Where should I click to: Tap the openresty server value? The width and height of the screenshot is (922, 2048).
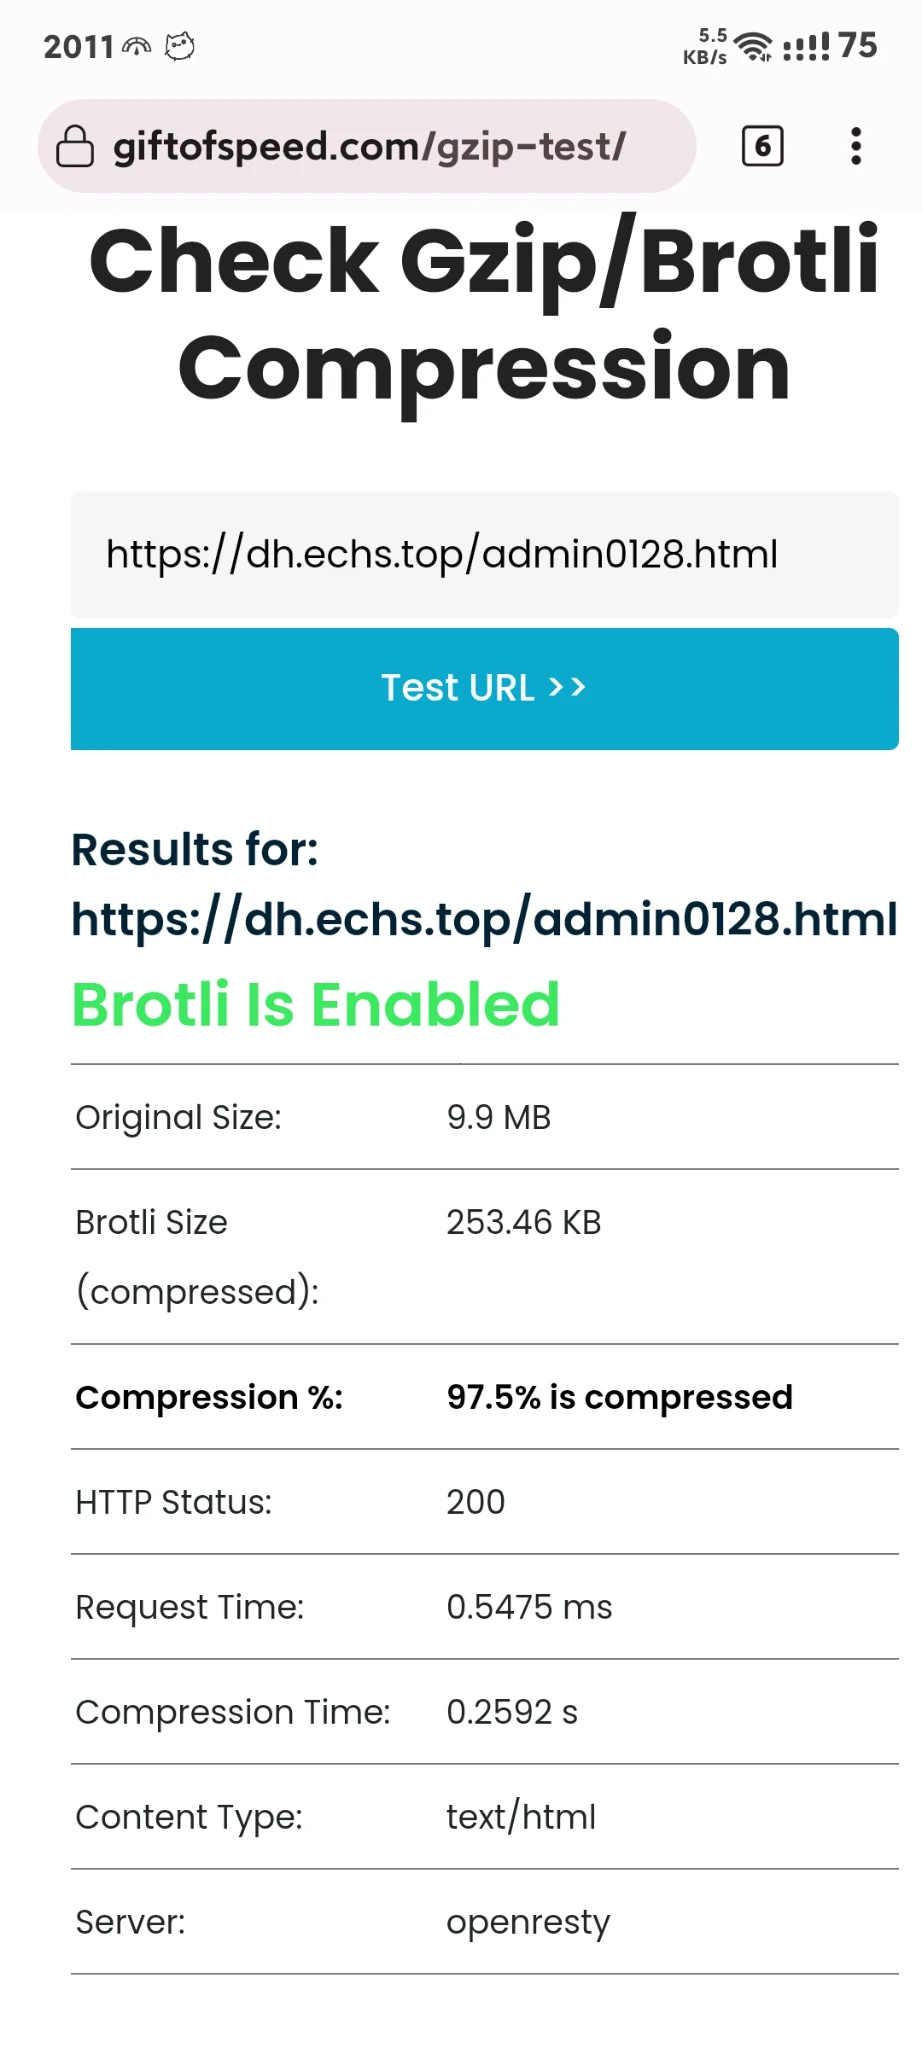click(x=527, y=1922)
